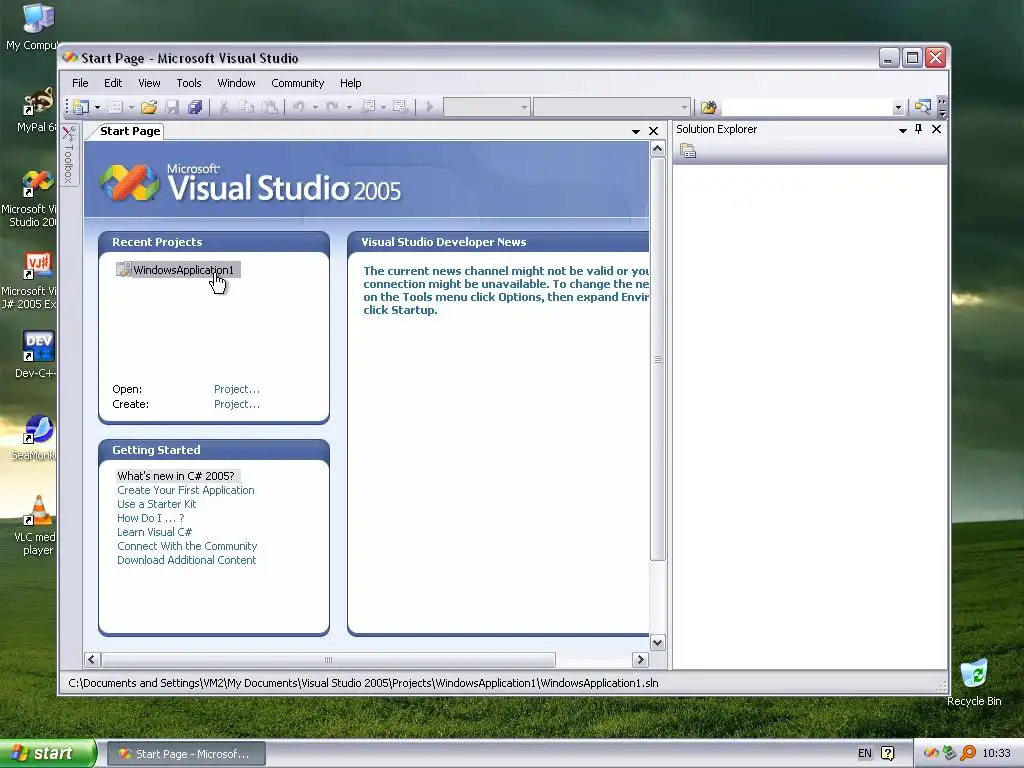
Task: Open the How Do I … ? link
Action: click(151, 518)
